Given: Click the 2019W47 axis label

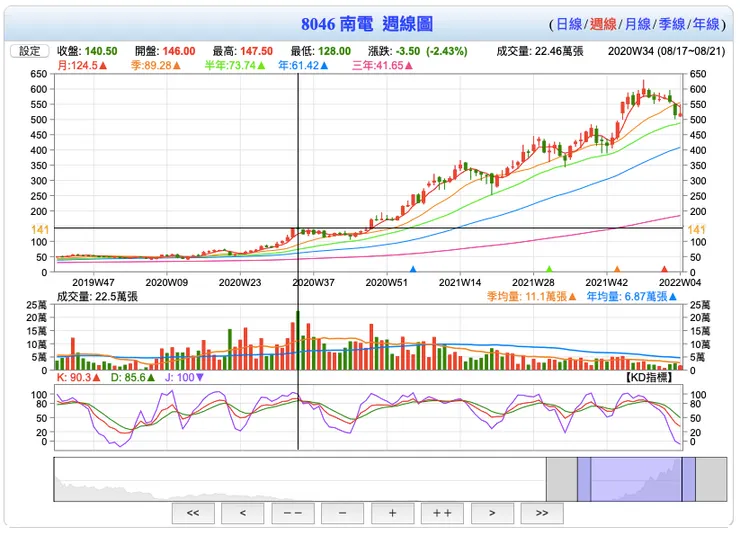Looking at the screenshot, I should click(93, 282).
